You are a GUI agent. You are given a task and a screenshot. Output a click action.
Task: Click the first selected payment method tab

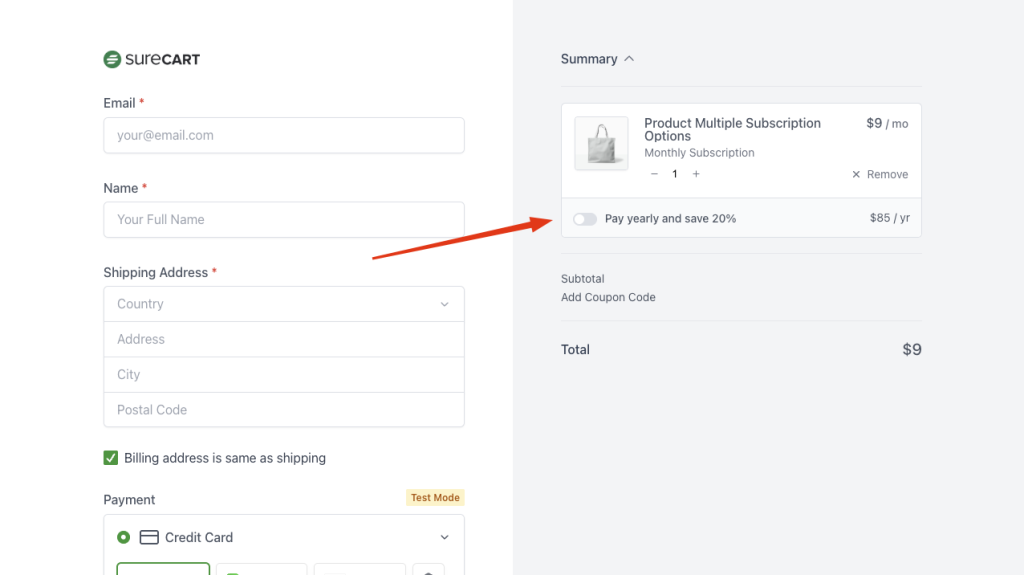(x=163, y=569)
